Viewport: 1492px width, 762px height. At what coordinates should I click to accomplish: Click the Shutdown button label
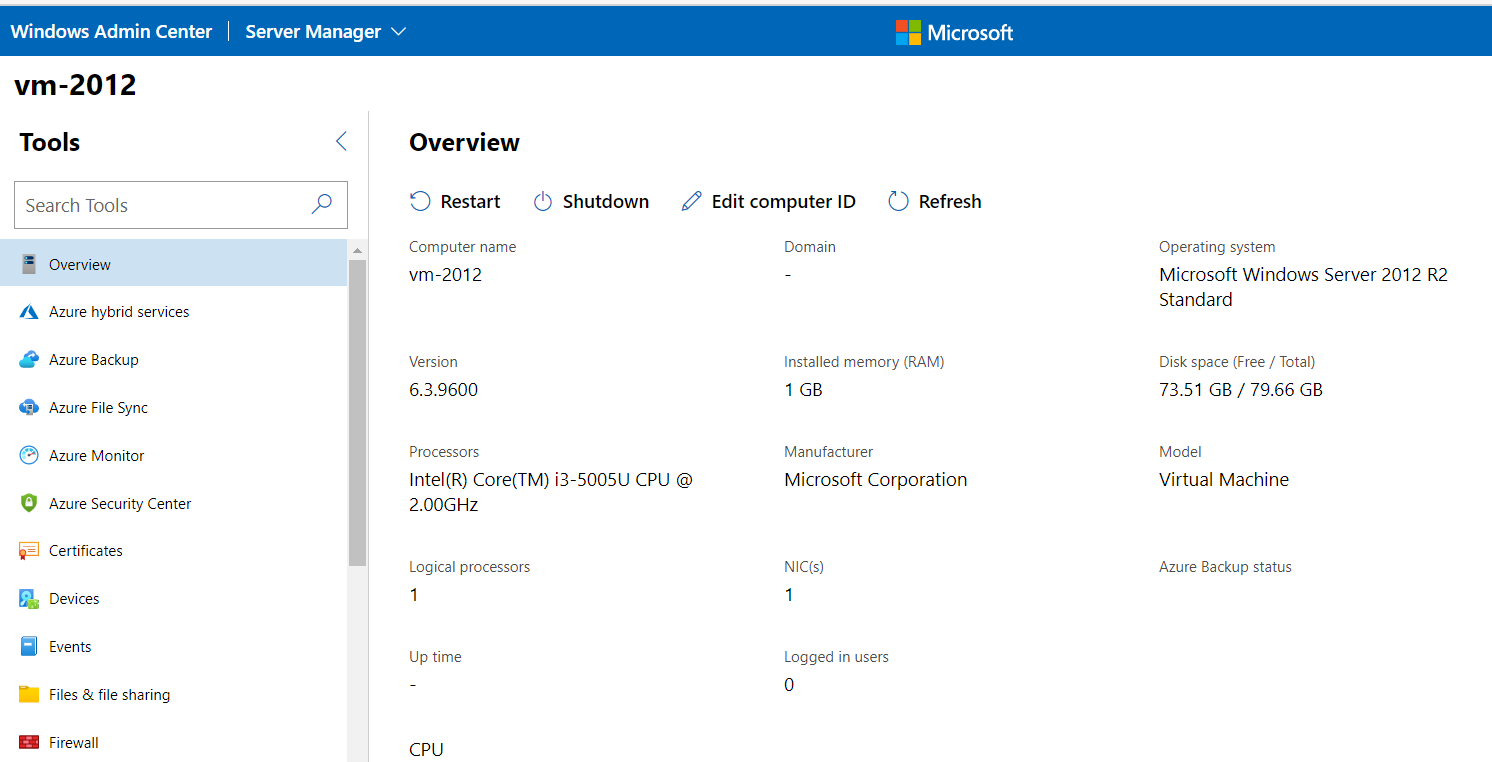pos(606,202)
